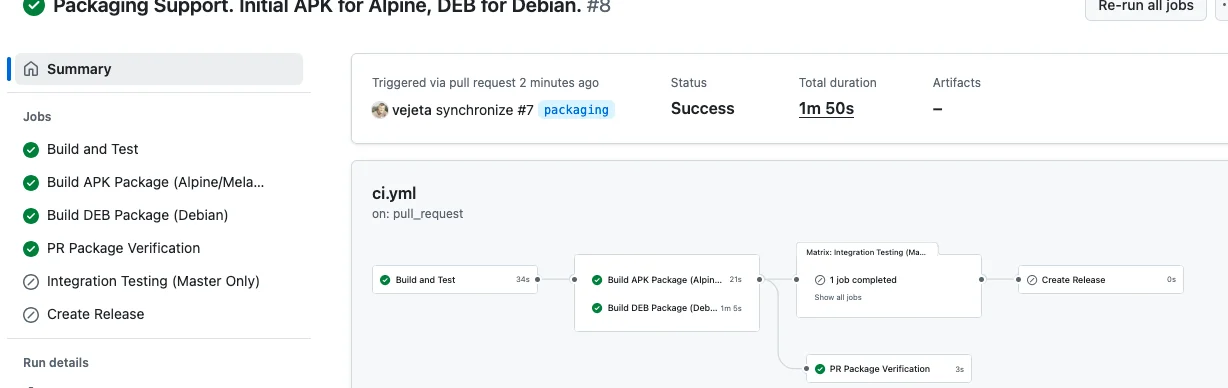Click the home icon next to Summary

click(x=31, y=69)
